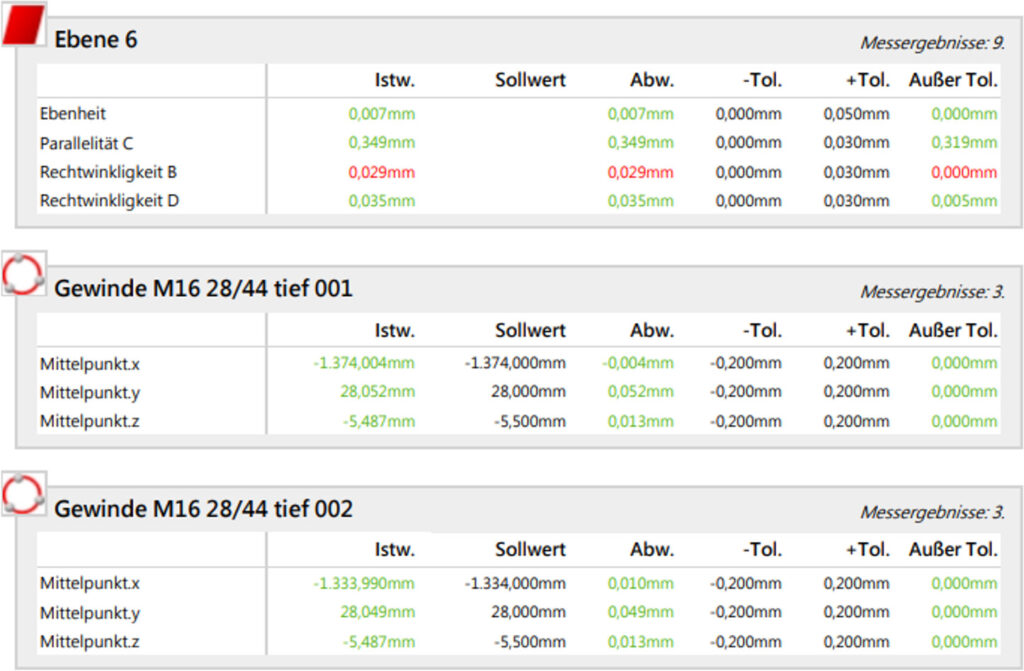
Task: Click the circle icon beside Gewinde tief 002
Action: coord(24,494)
